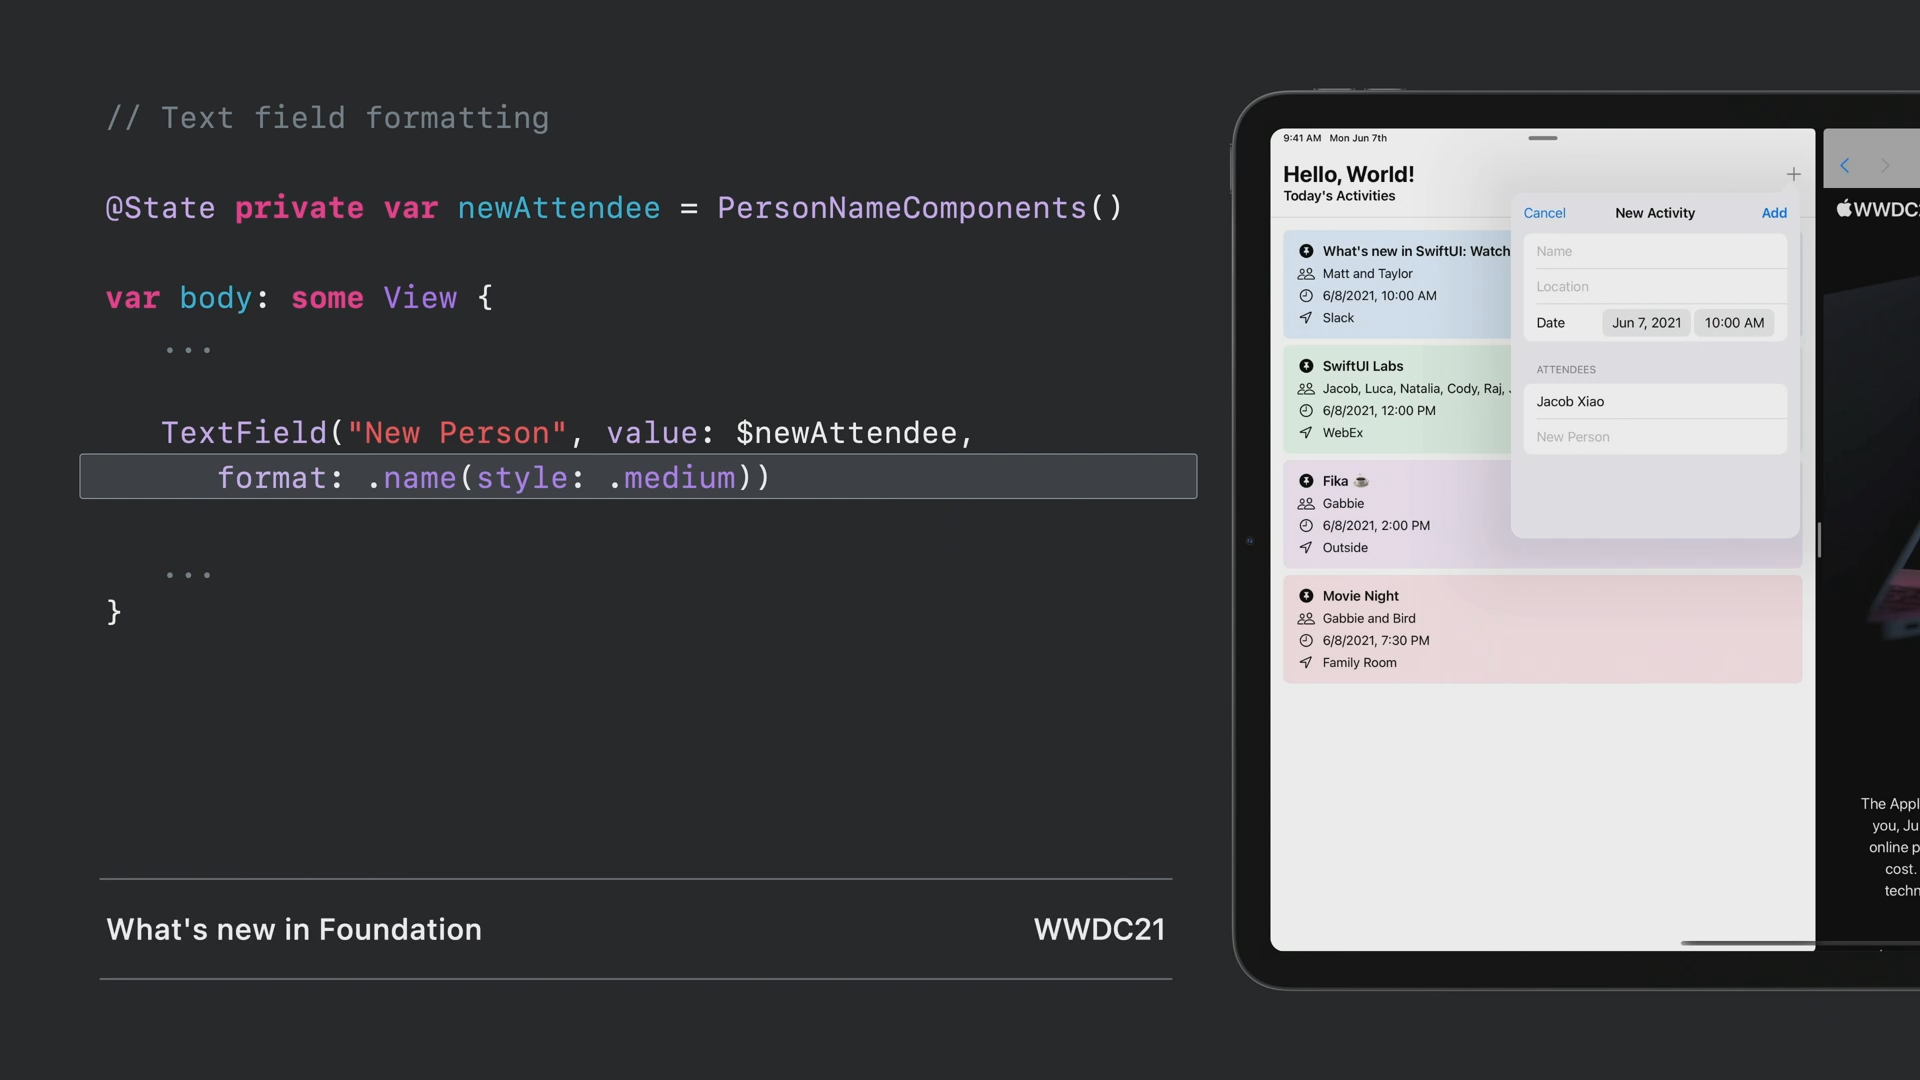Tap the plus icon to add activity
The width and height of the screenshot is (1920, 1080).
[1793, 175]
